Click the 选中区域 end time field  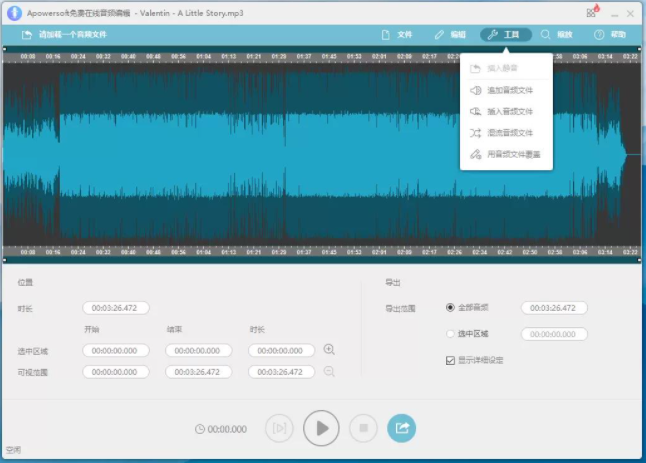pos(199,351)
